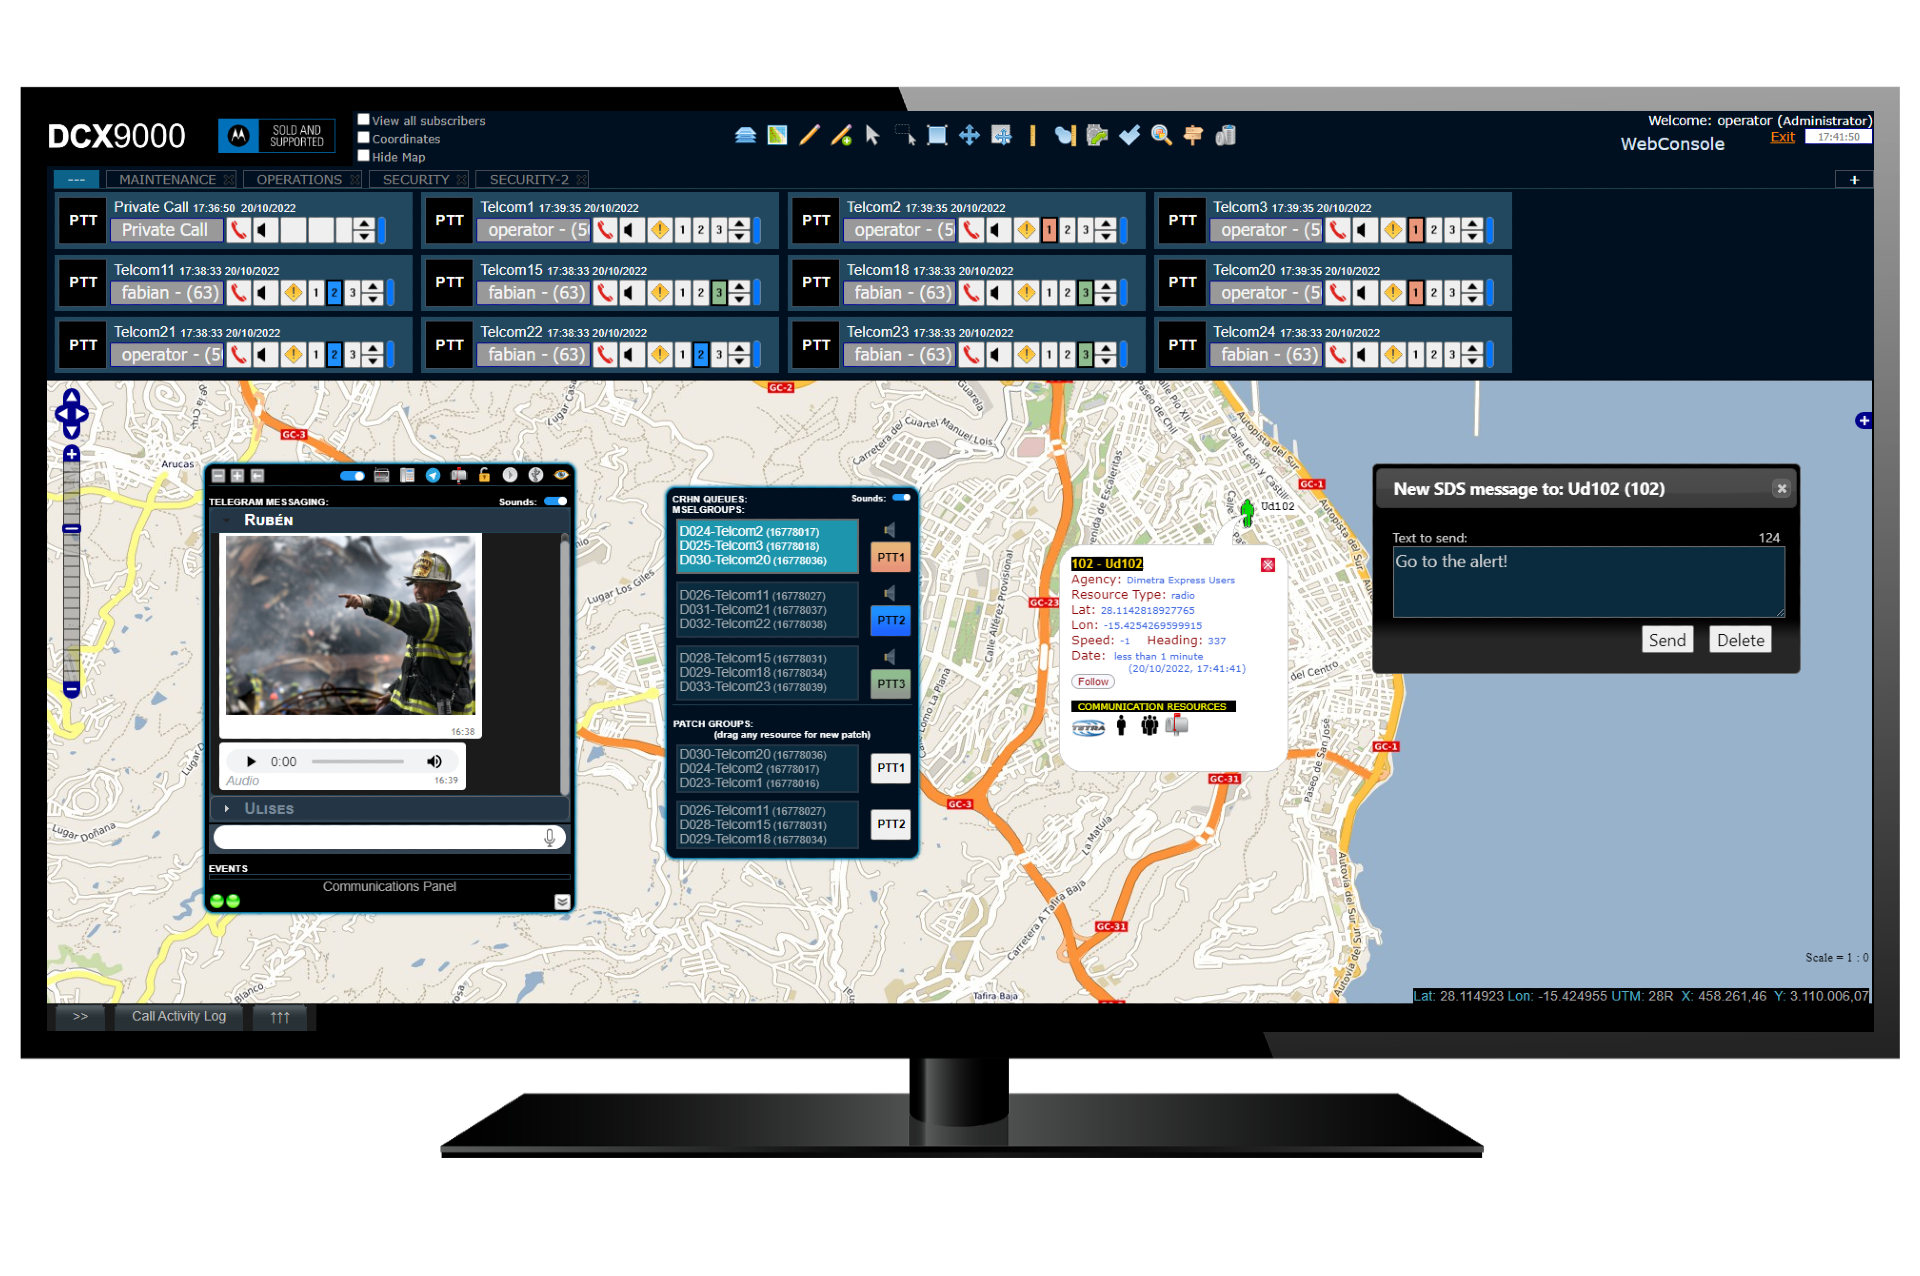Screen dimensions: 1920x1276
Task: Click the orange unlock padlock icon
Action: click(x=484, y=476)
